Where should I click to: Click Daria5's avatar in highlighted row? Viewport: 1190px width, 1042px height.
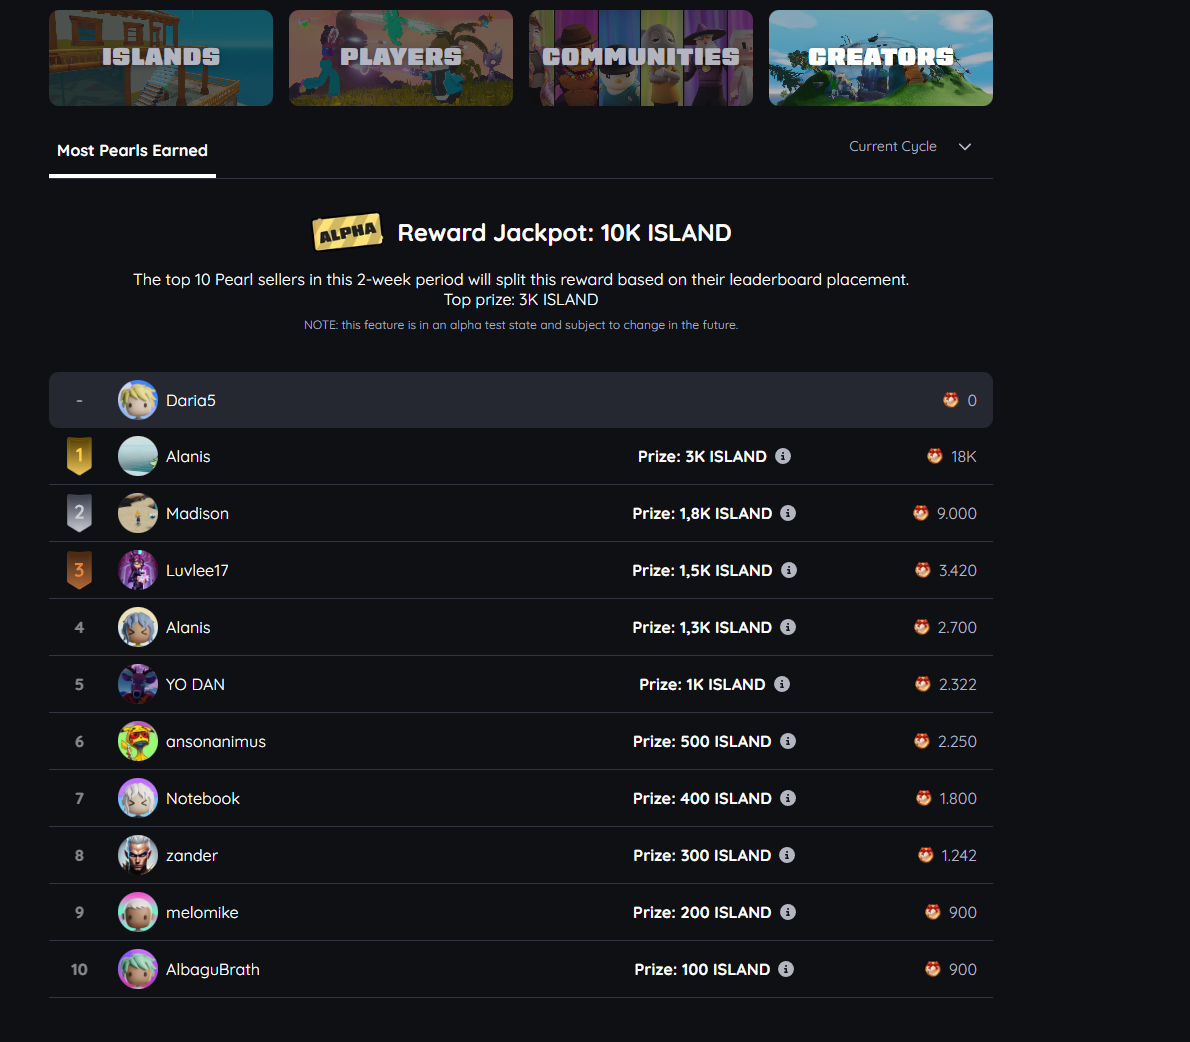click(137, 400)
